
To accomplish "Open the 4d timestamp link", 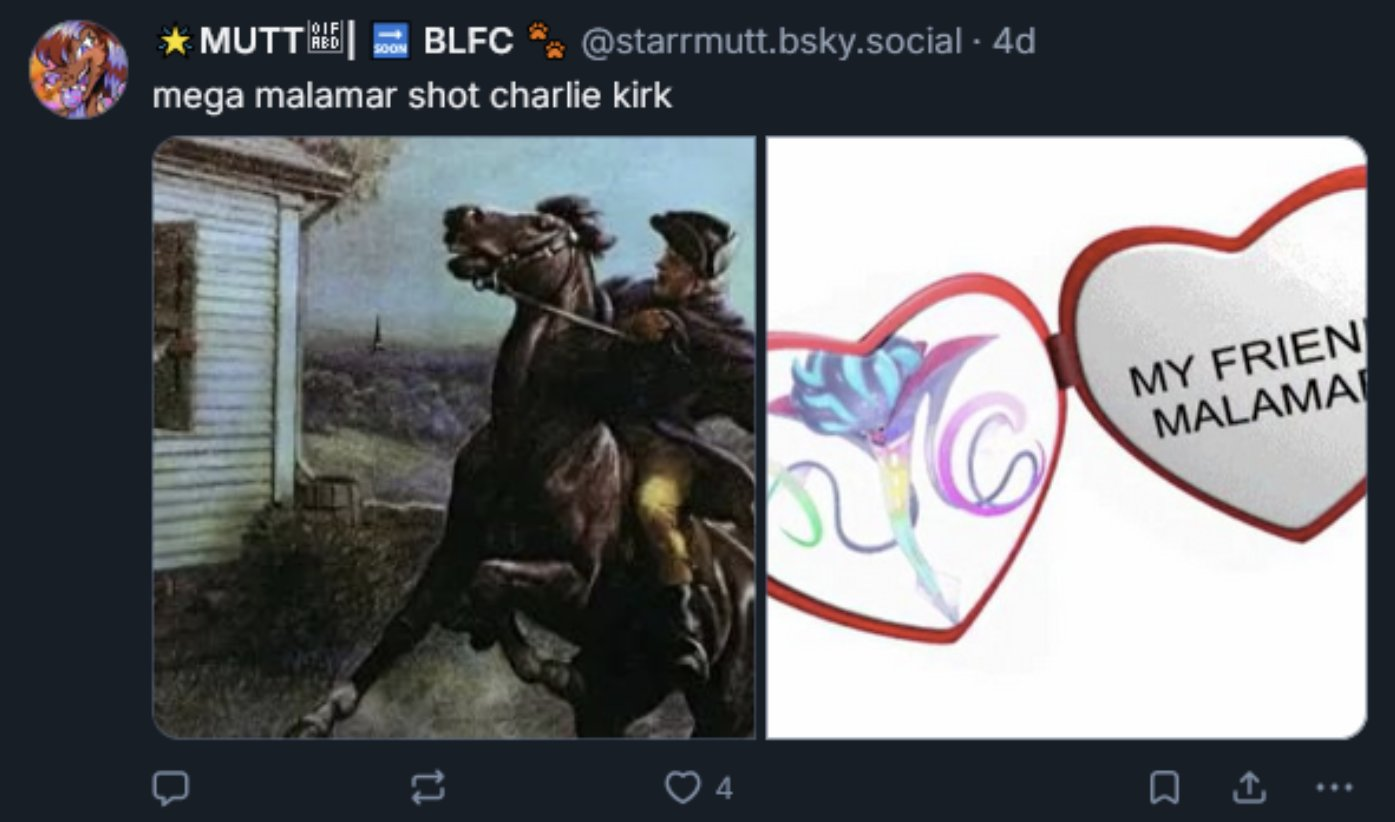I will click(x=1013, y=41).
